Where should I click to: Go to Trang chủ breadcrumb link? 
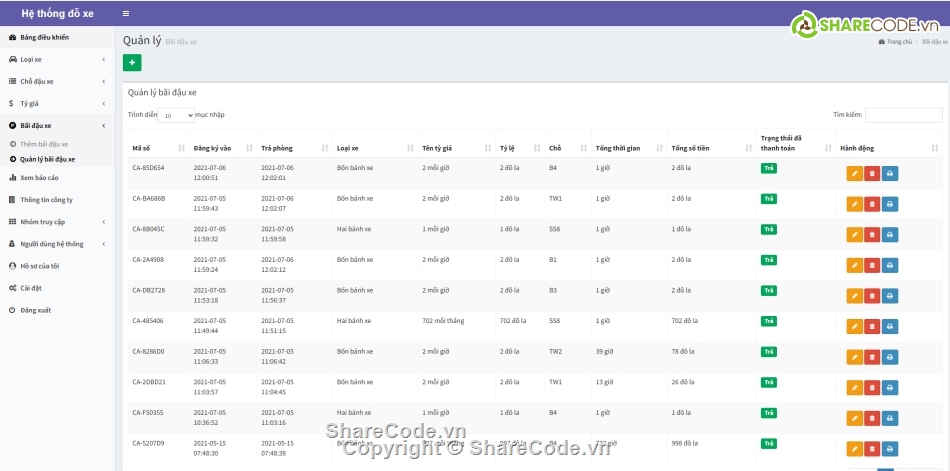tap(895, 42)
